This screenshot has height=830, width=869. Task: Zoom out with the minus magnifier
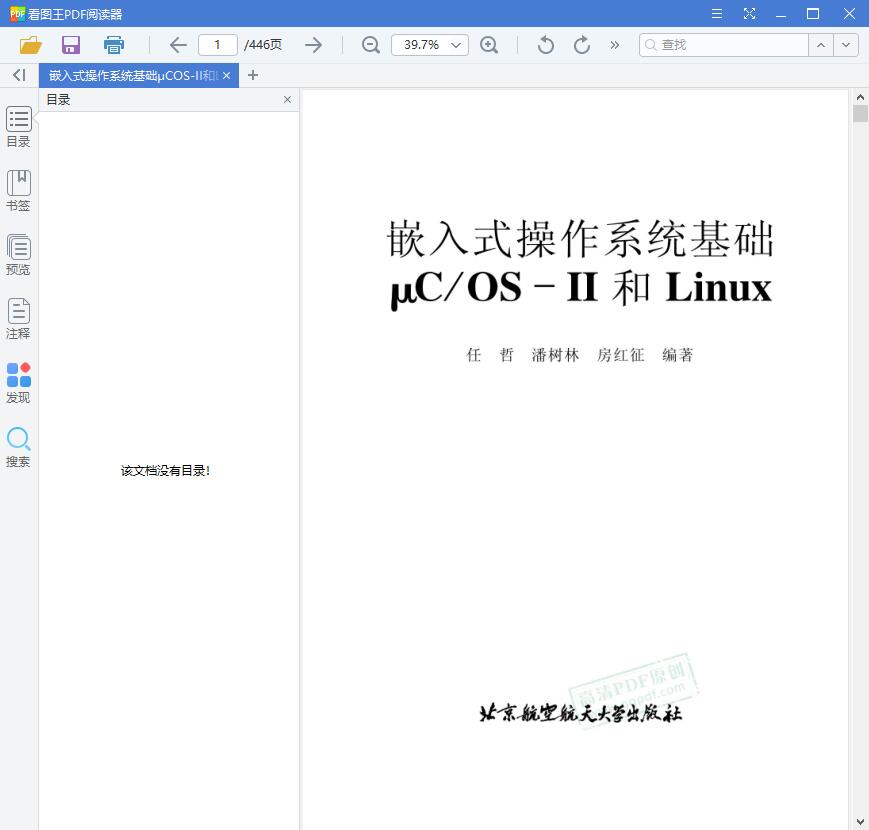point(371,45)
